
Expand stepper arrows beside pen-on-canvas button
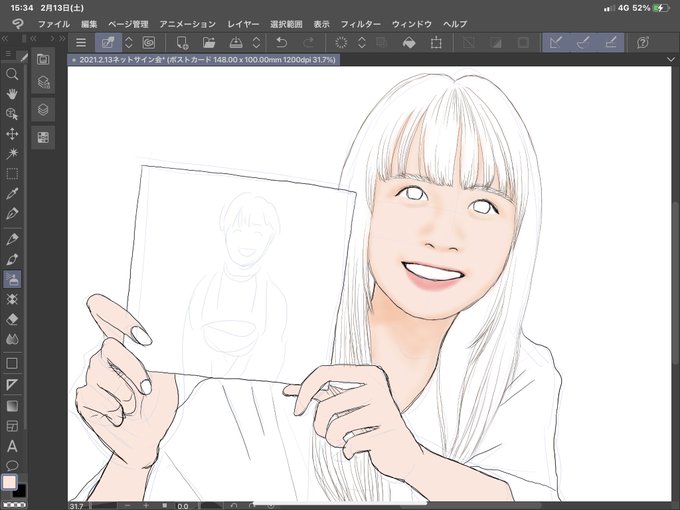(129, 42)
